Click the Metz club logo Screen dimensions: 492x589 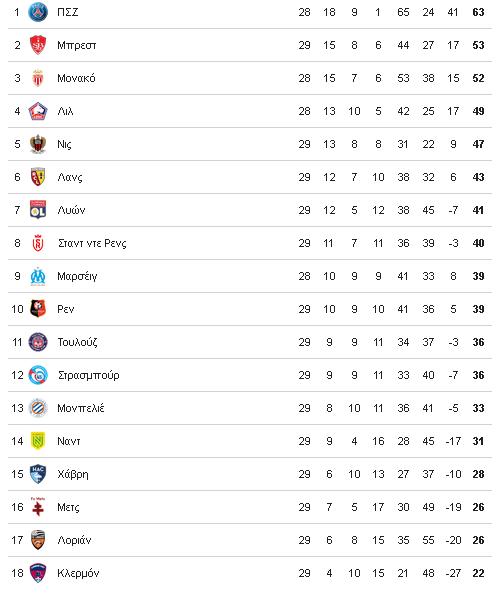(38, 507)
